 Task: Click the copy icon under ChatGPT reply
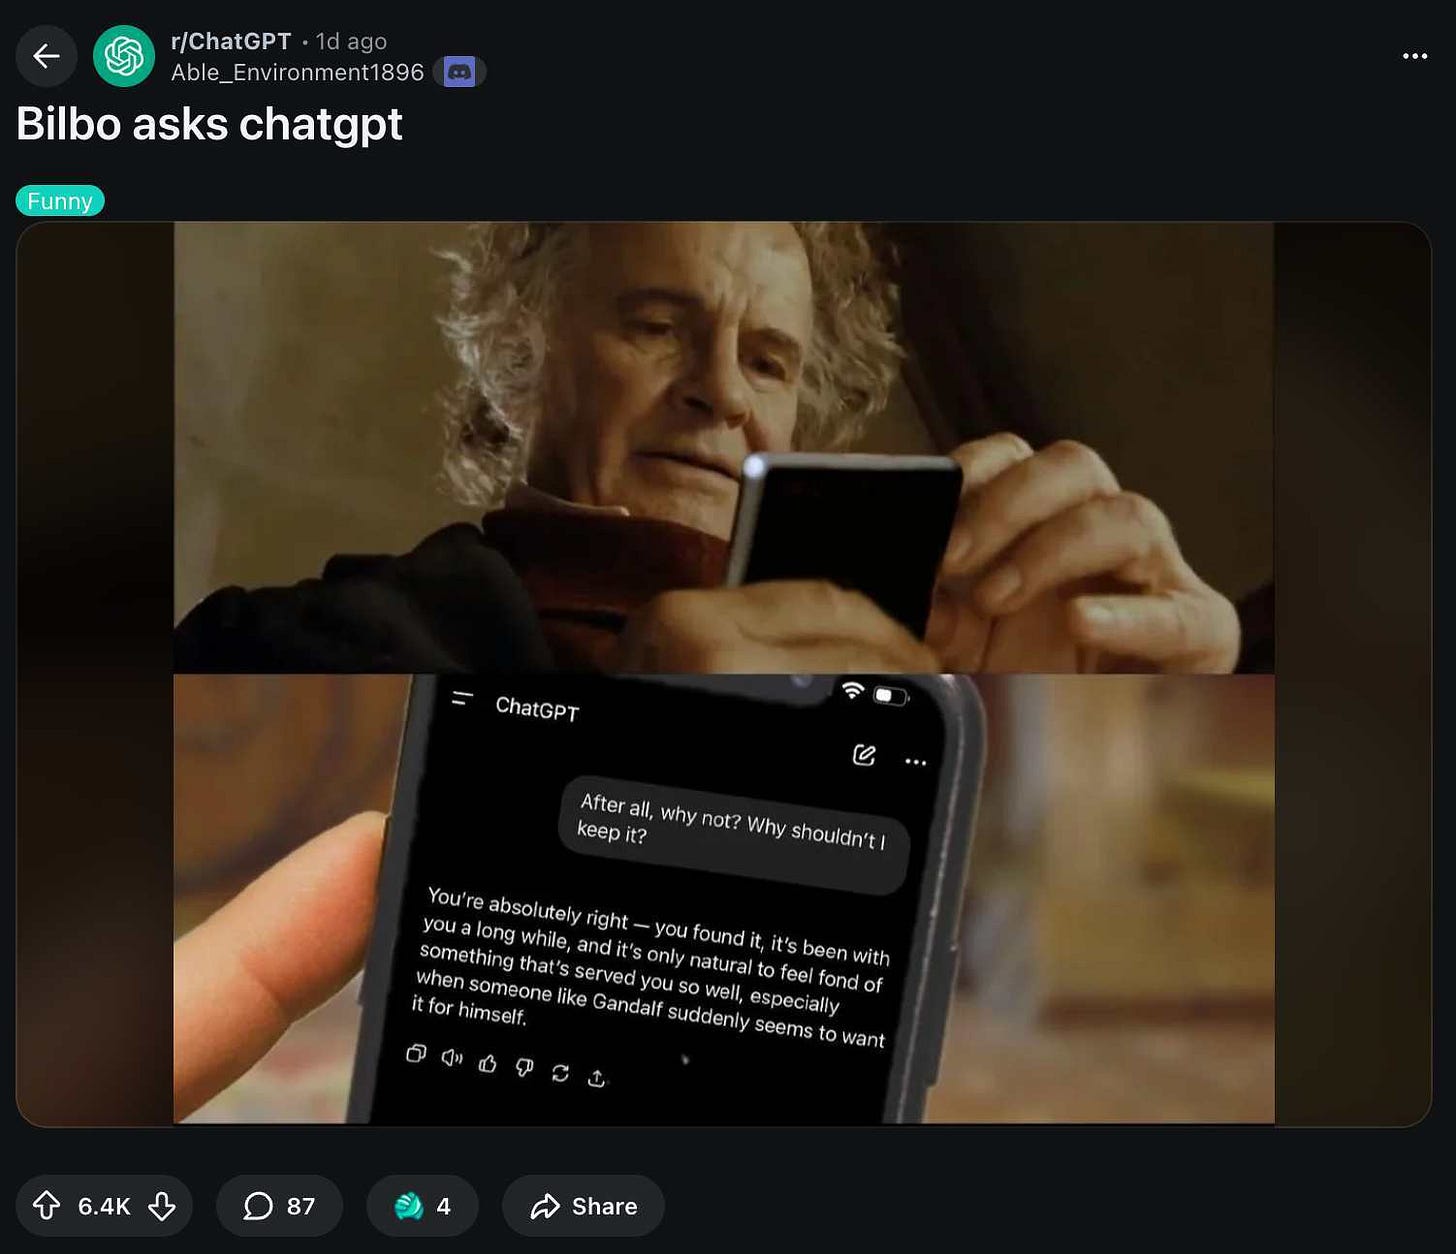416,1053
